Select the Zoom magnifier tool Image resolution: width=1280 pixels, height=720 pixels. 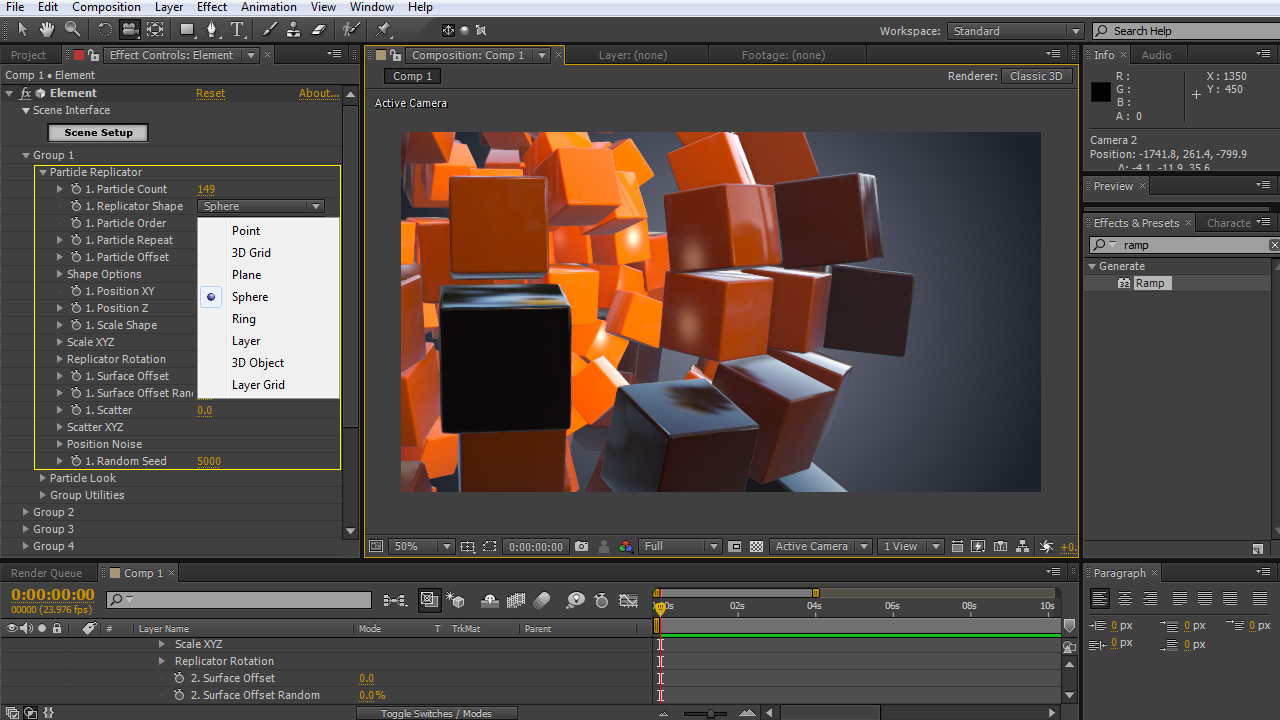click(x=73, y=30)
